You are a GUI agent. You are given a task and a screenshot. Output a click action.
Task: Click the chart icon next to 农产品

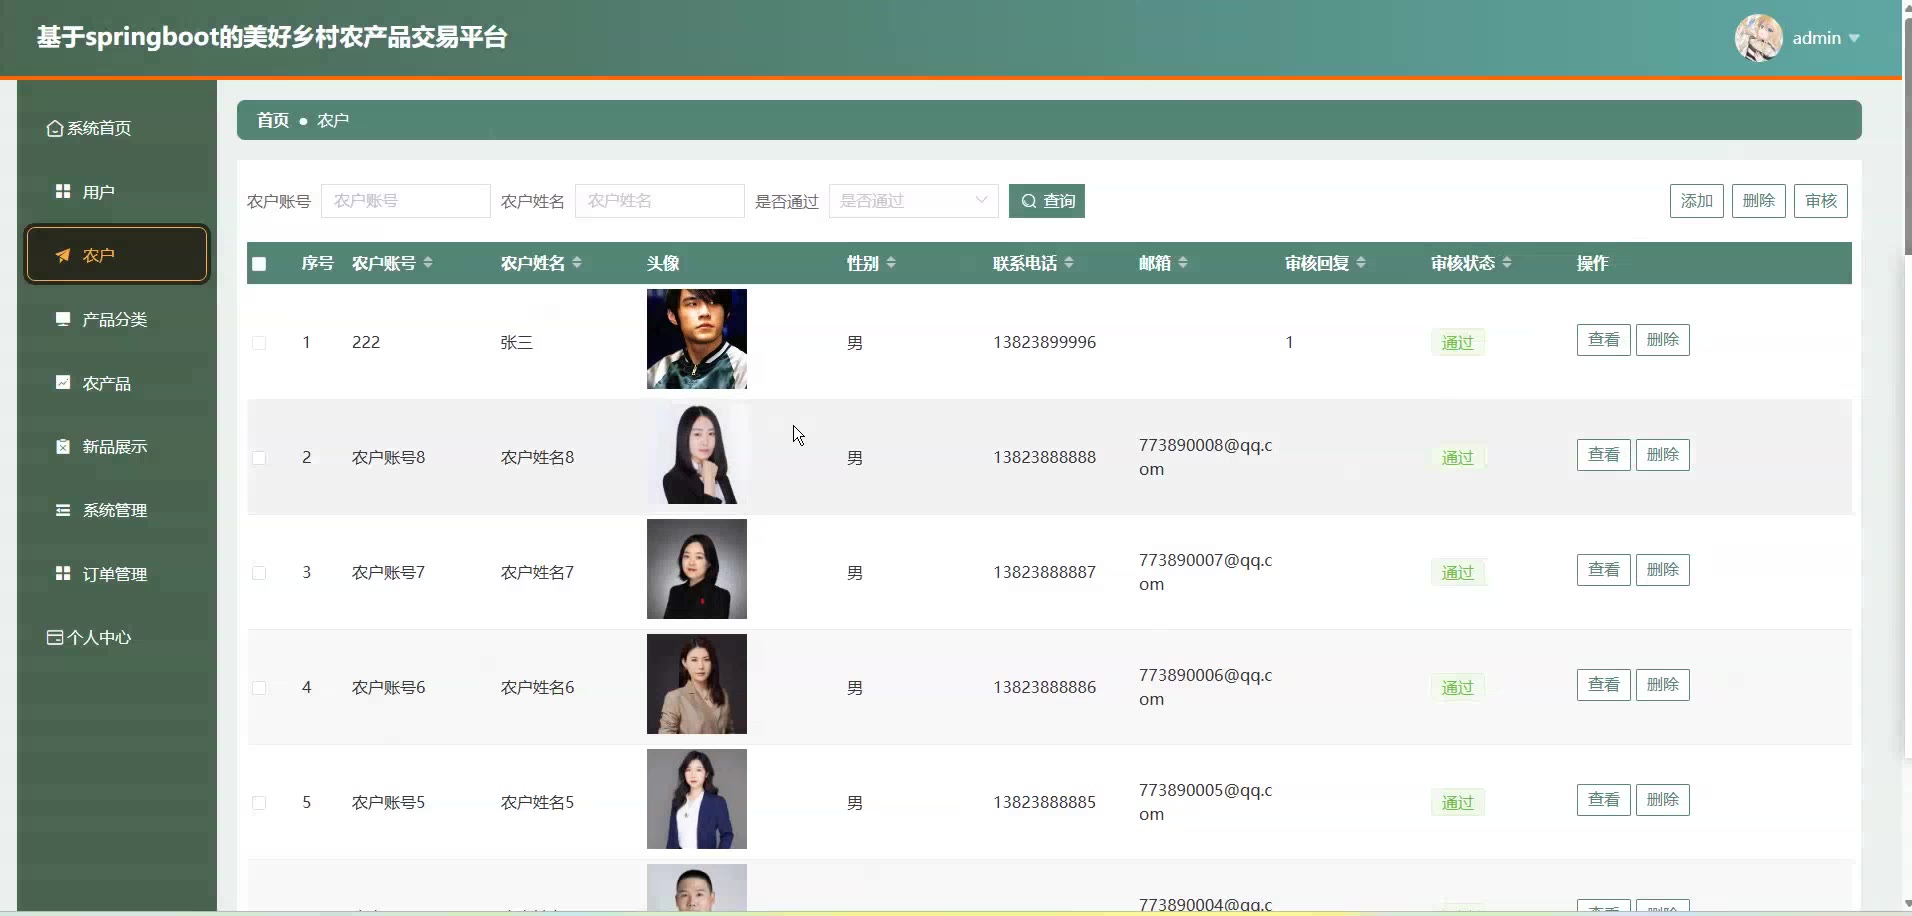63,383
